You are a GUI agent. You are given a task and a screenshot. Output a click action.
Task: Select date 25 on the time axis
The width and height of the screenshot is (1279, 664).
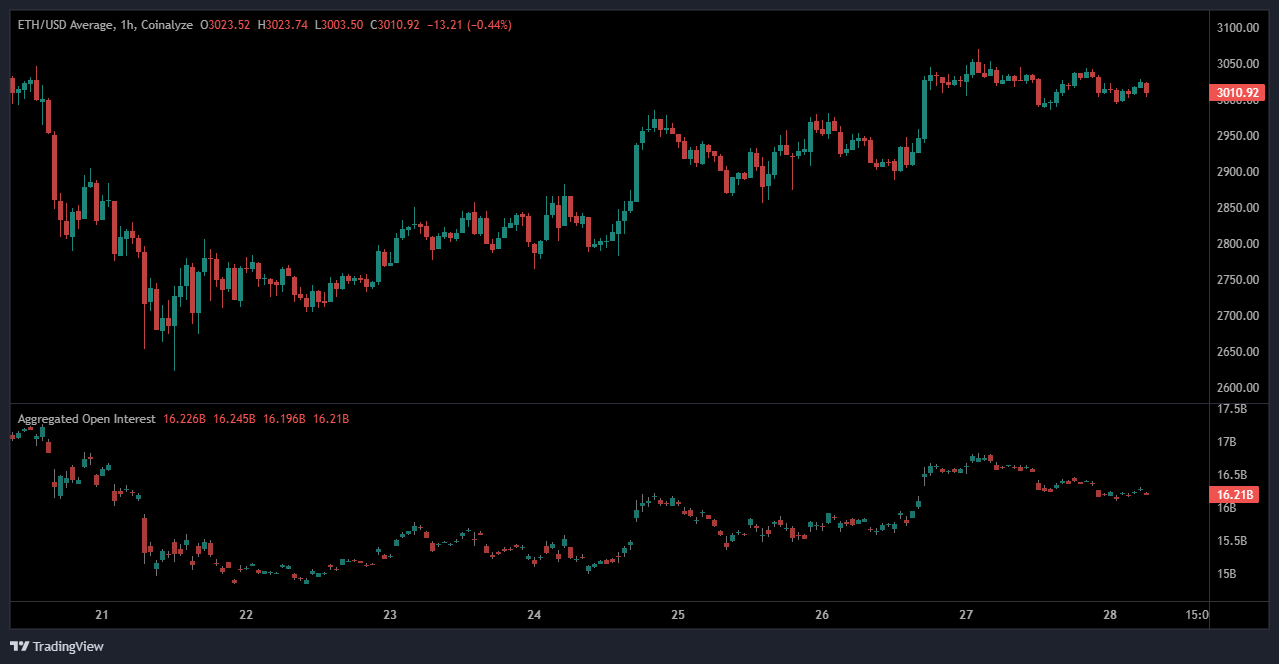[678, 615]
